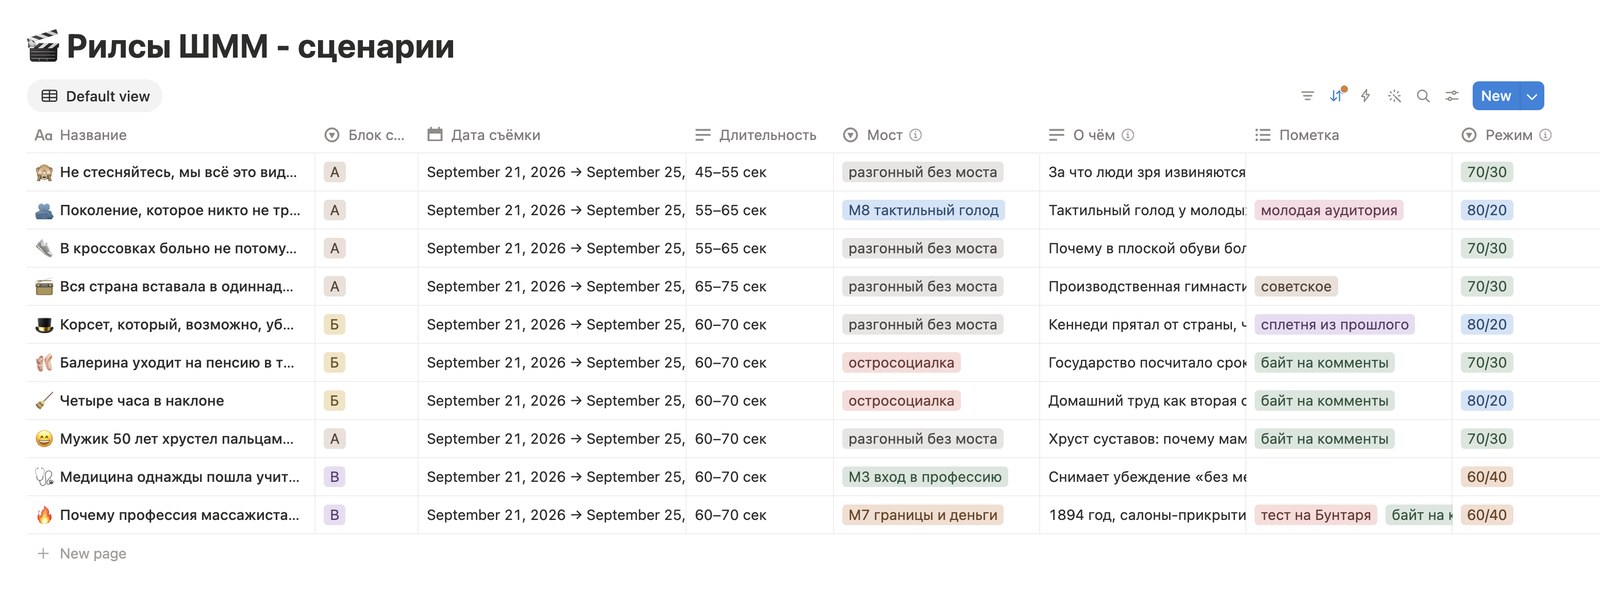Open the page Четыре часа в наклоне
The width and height of the screenshot is (1600, 608).
pos(142,401)
